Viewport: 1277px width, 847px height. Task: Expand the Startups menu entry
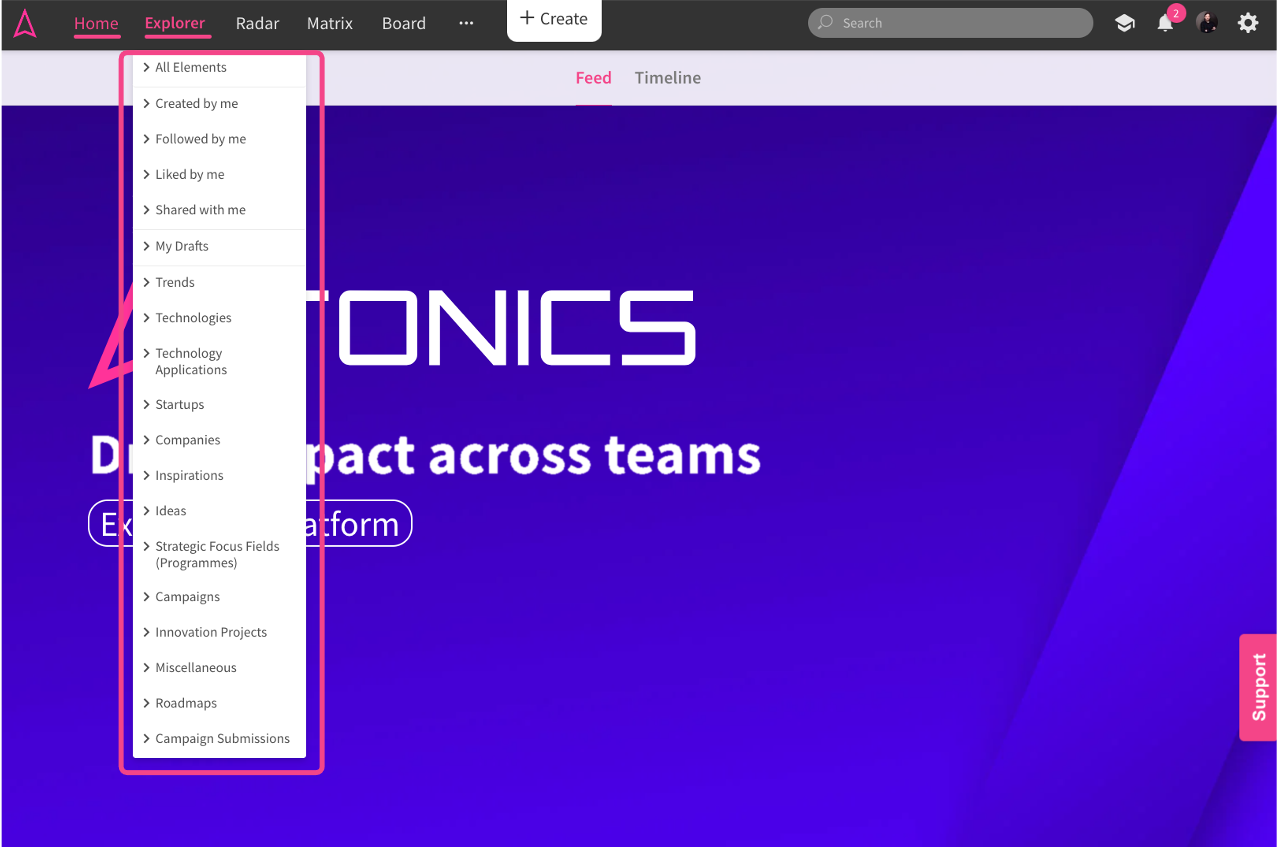[179, 405]
